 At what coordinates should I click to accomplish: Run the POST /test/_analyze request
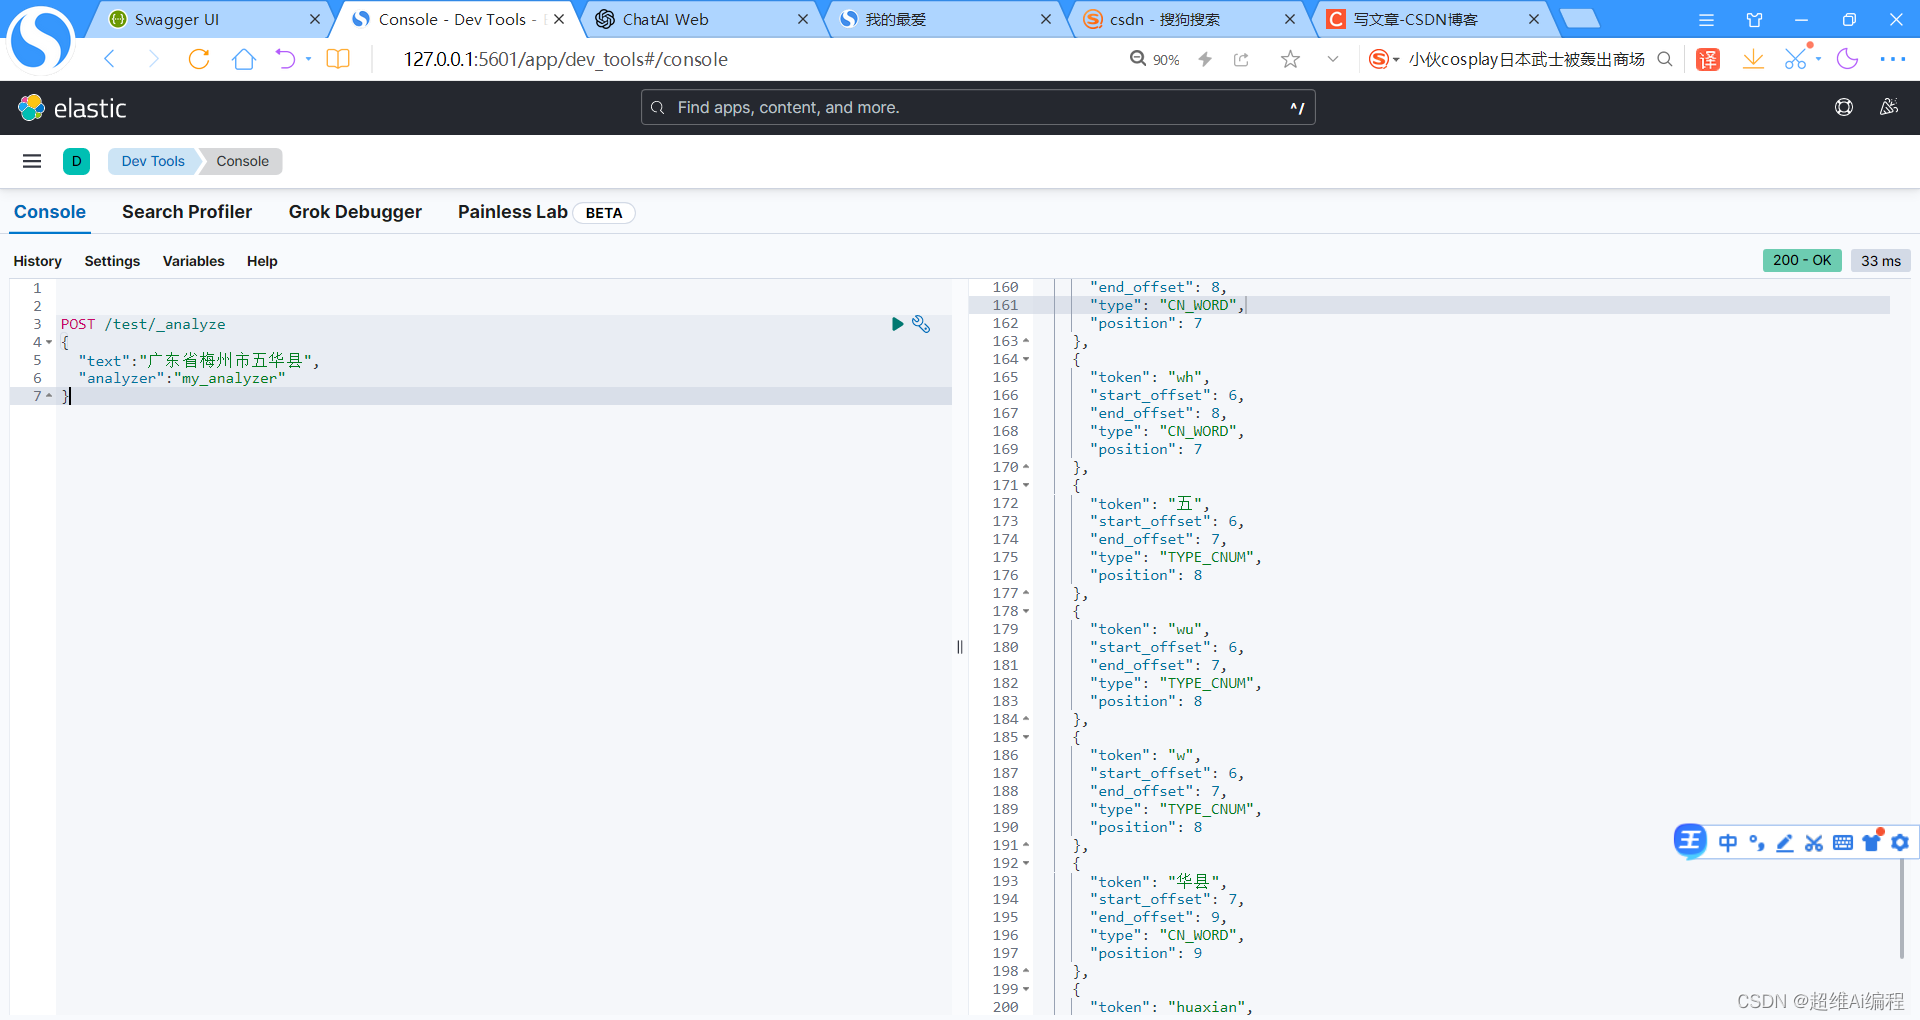[897, 324]
